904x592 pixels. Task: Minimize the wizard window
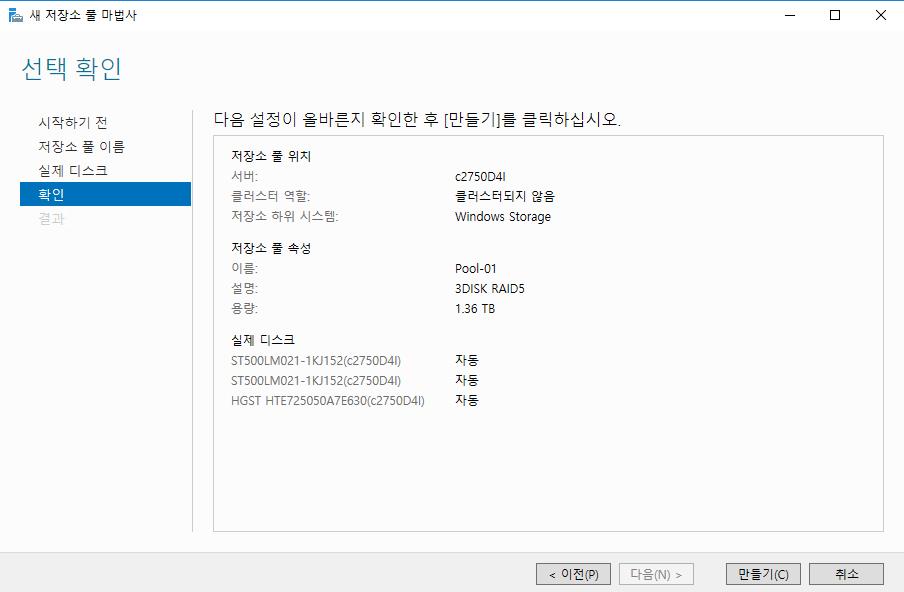(x=790, y=15)
